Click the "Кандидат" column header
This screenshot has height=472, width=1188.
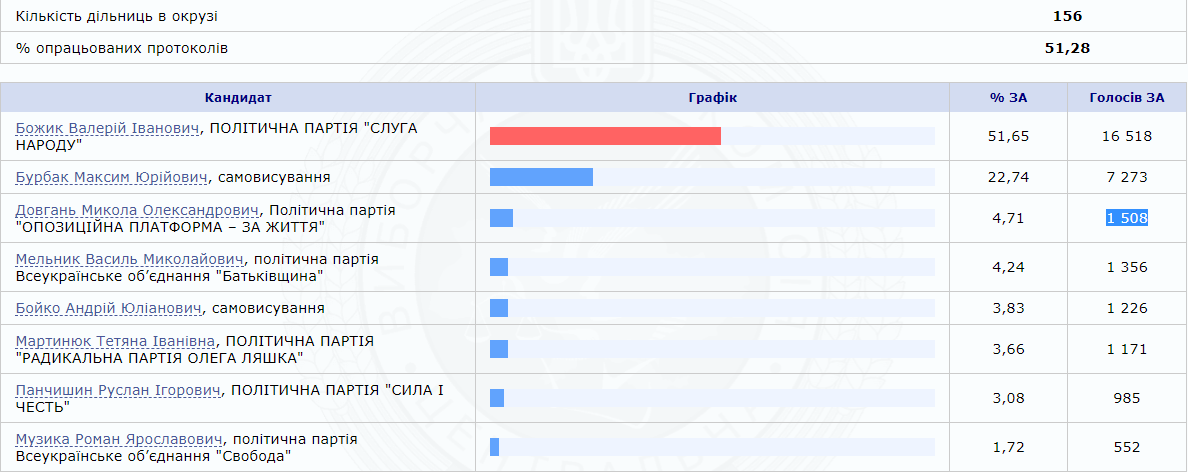coord(238,97)
